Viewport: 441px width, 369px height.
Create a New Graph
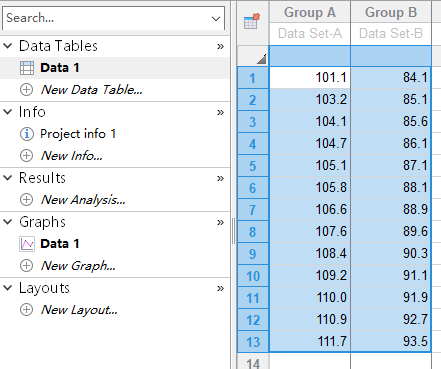pos(78,266)
